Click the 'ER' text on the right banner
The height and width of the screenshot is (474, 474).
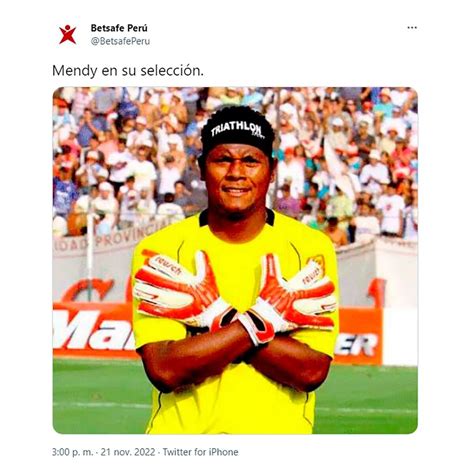point(357,345)
